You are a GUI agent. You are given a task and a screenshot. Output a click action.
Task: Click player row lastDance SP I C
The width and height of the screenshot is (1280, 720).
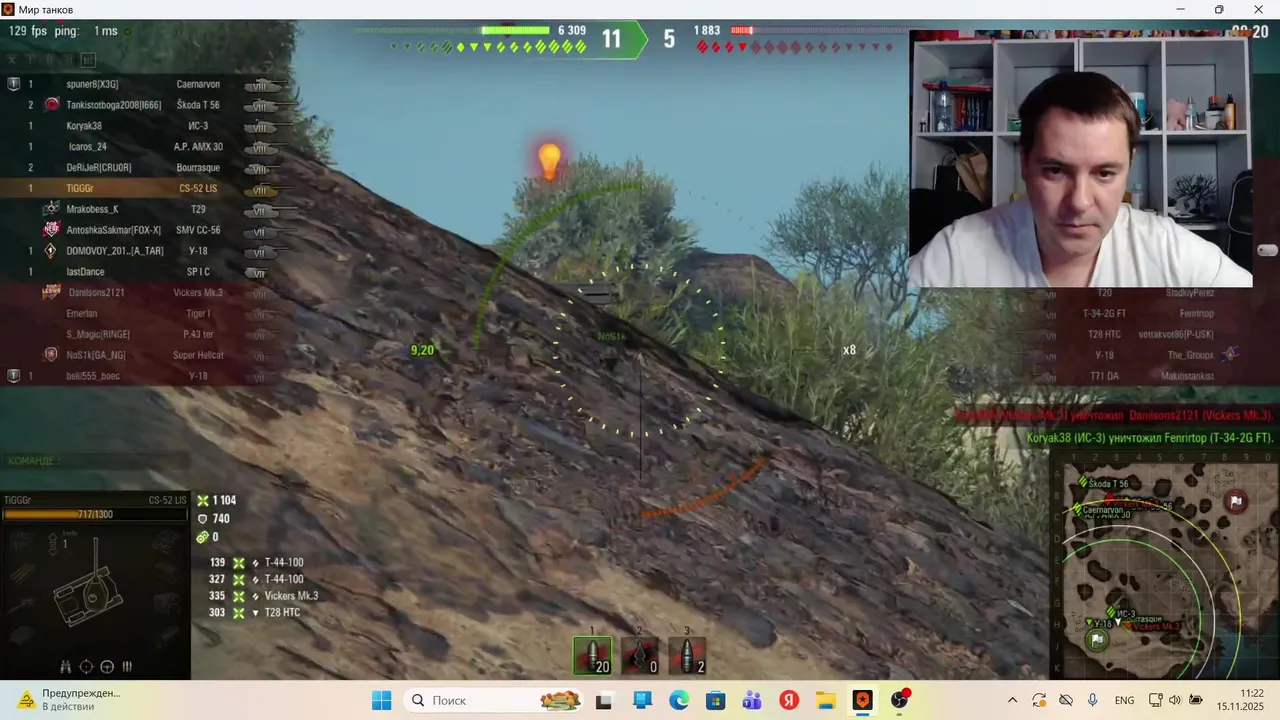(145, 272)
